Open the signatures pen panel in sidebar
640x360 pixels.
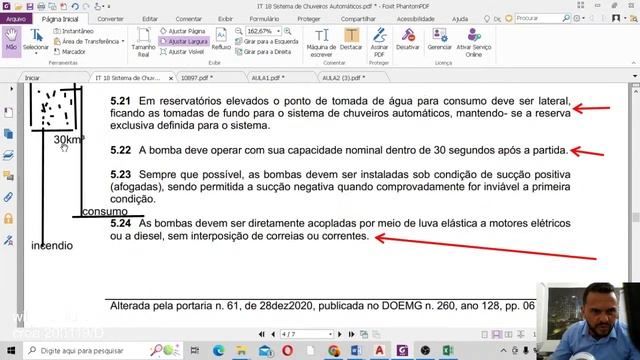[8, 240]
